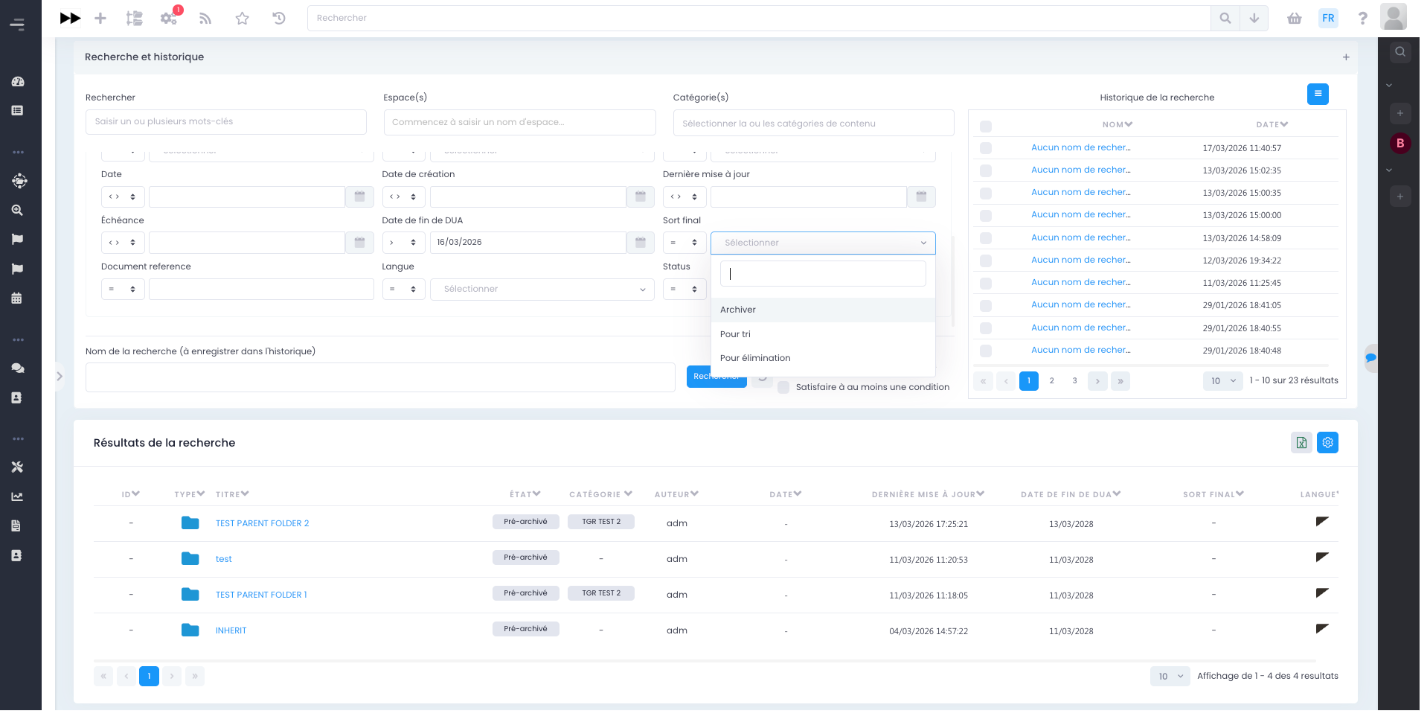Open operator dropdown for Date de fin de DUA
The image size is (1420, 711).
coord(404,243)
